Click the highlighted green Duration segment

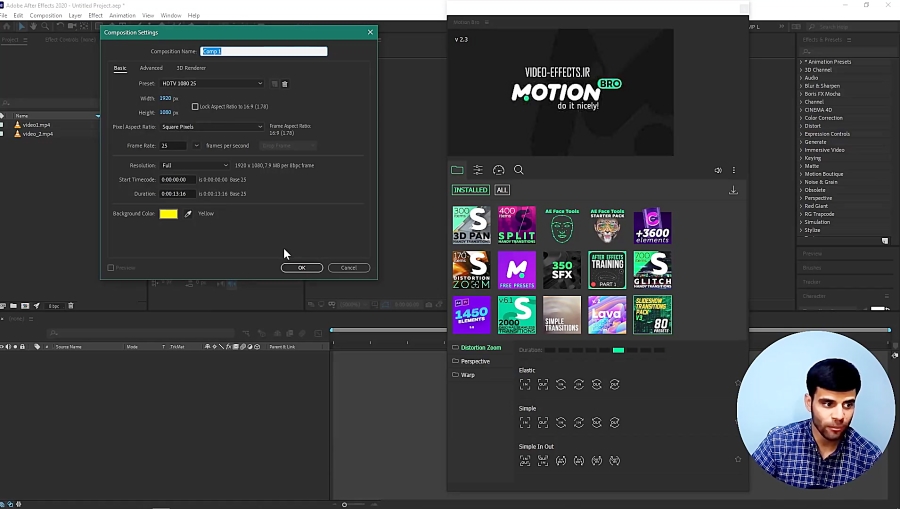pos(618,350)
